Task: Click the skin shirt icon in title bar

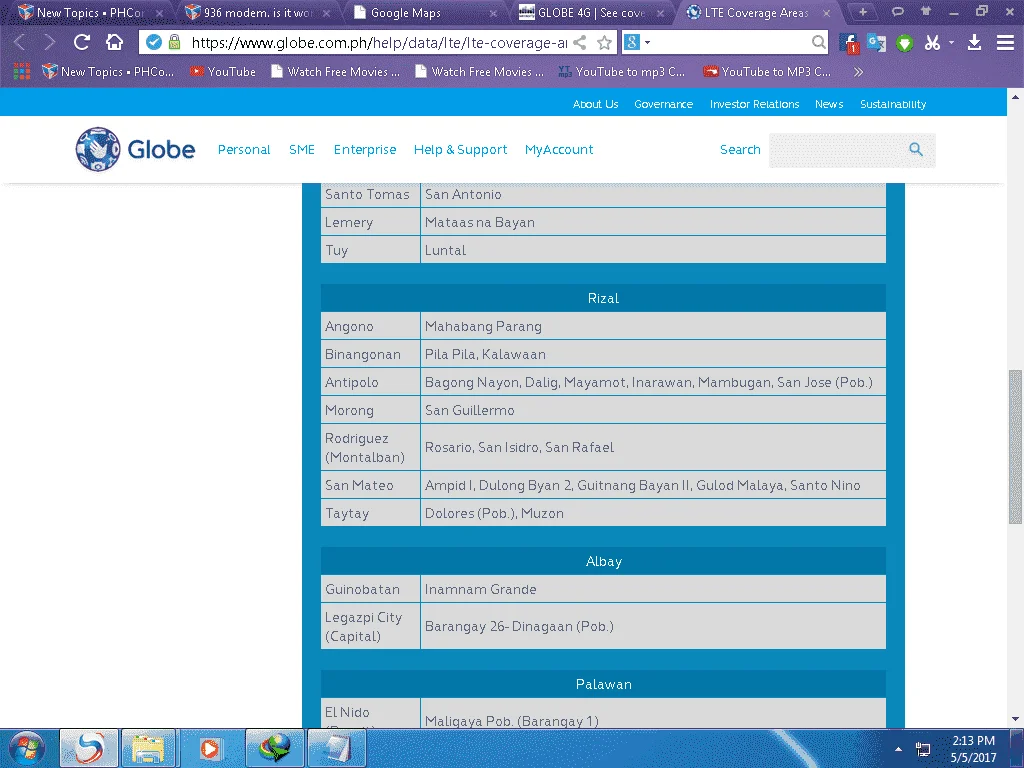Action: 925,11
